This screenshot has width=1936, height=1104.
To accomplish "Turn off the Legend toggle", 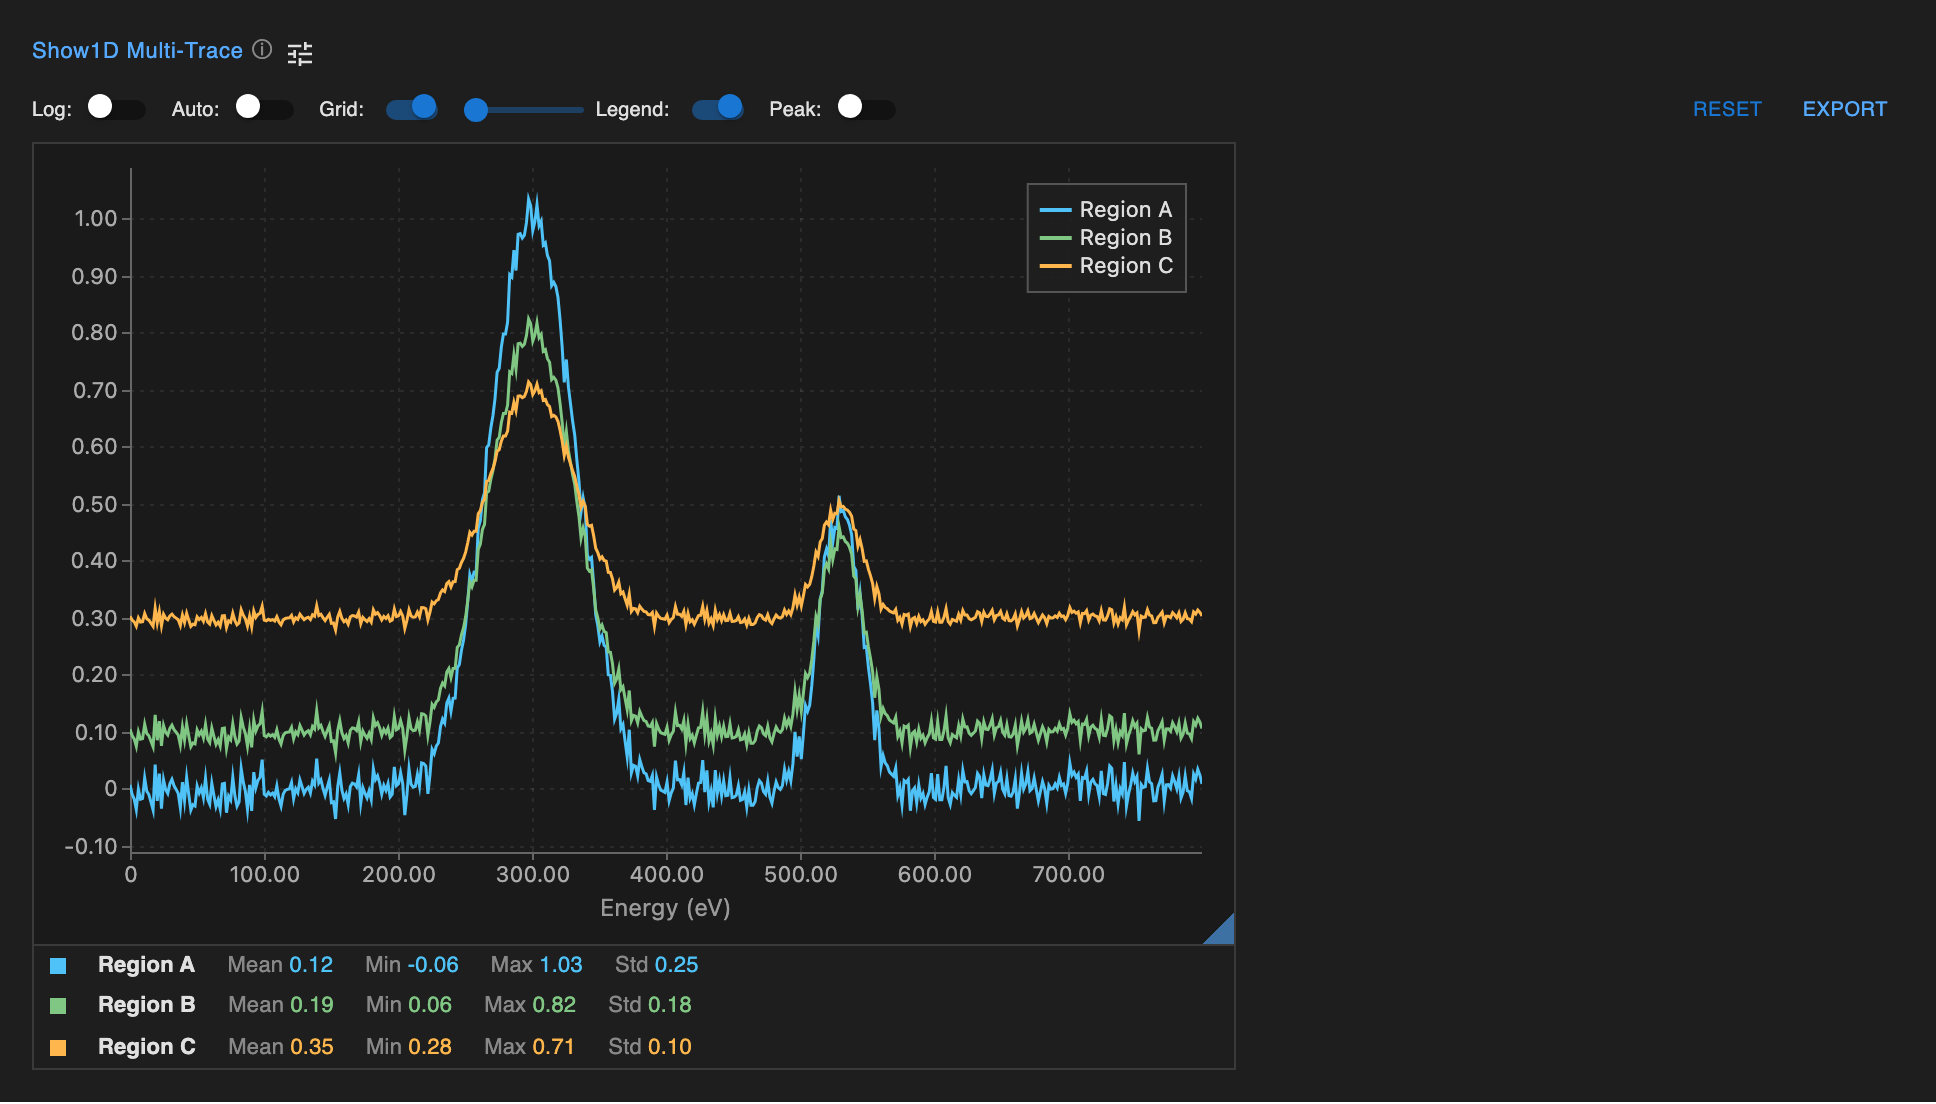I will coord(717,106).
